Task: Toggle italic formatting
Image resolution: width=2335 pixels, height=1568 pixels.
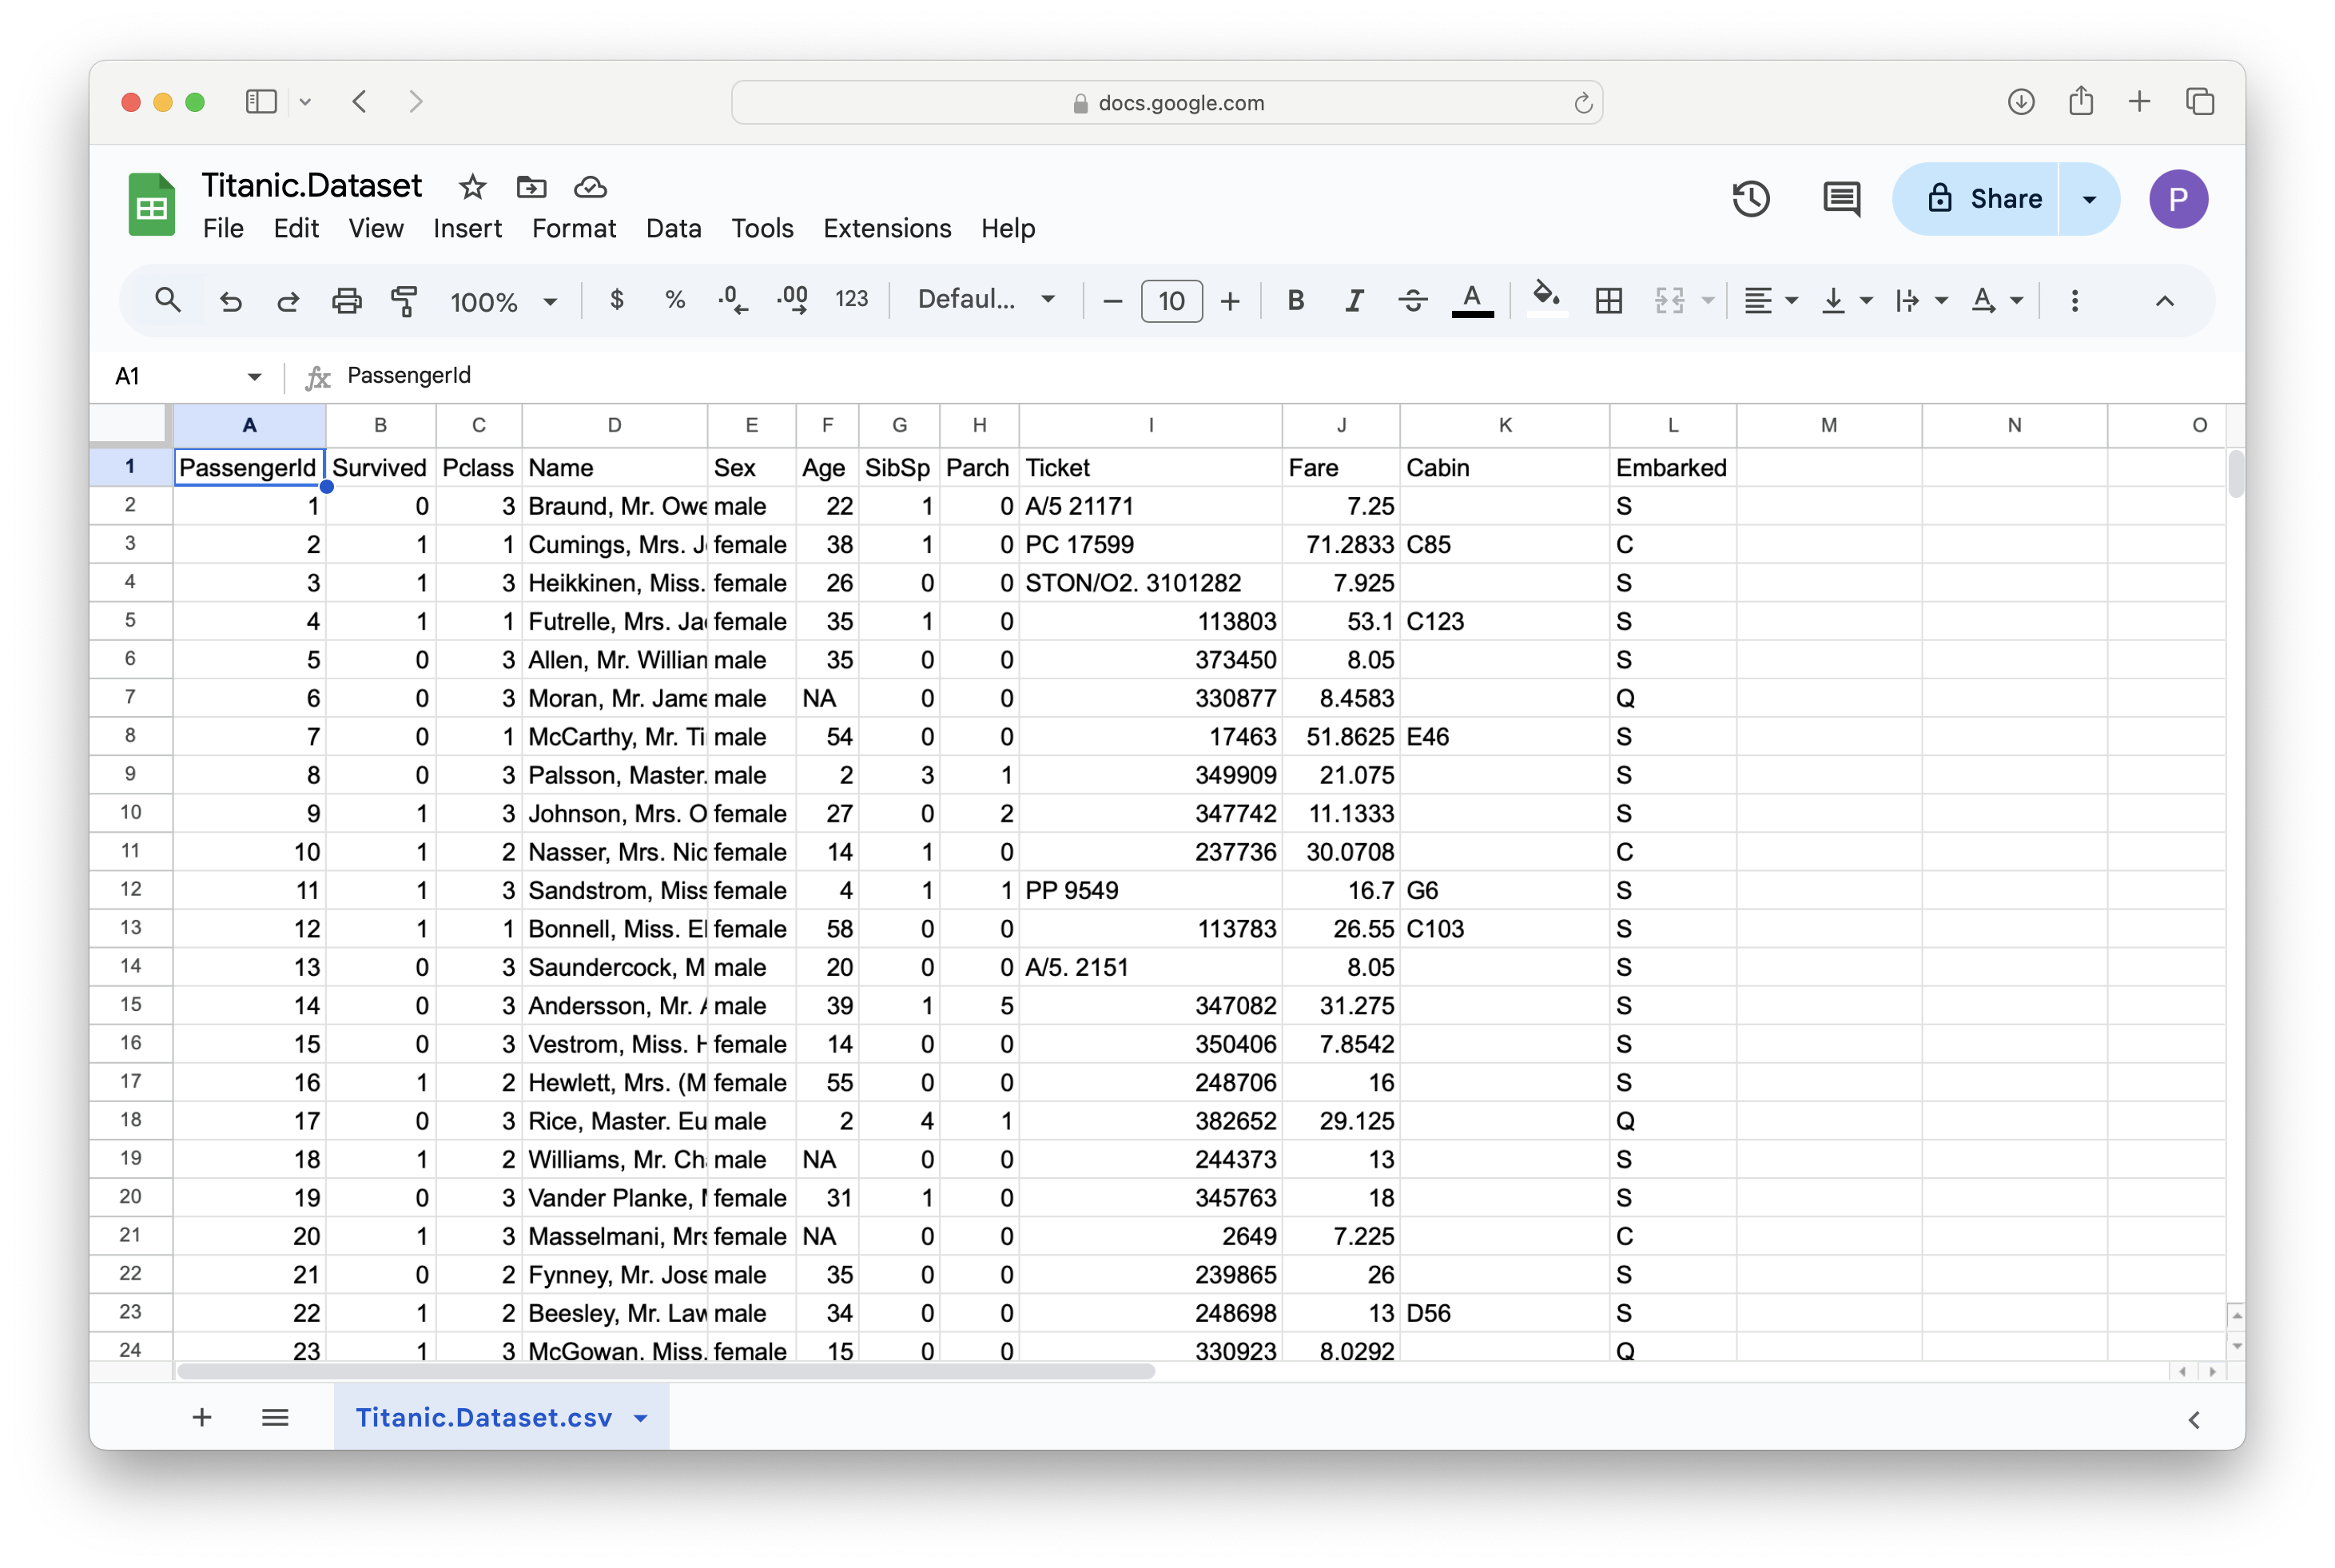Action: [1354, 300]
